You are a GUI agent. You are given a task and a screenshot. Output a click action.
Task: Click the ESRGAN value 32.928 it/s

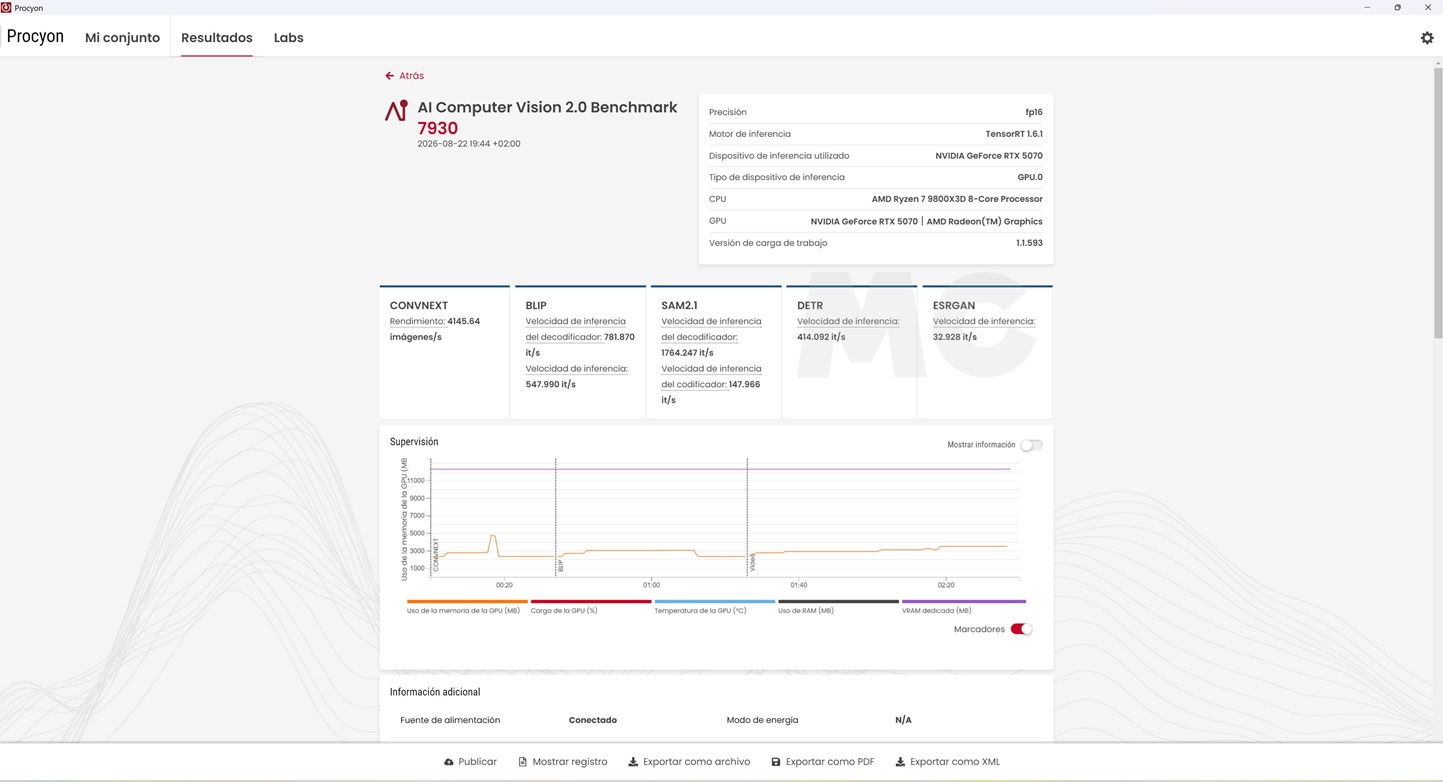(x=955, y=337)
